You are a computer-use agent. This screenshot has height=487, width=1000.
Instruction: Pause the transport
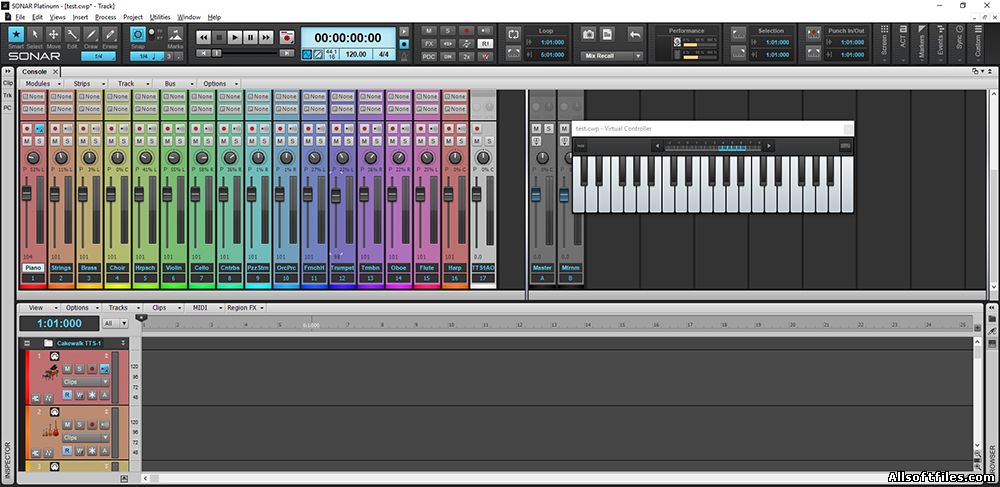click(x=251, y=38)
